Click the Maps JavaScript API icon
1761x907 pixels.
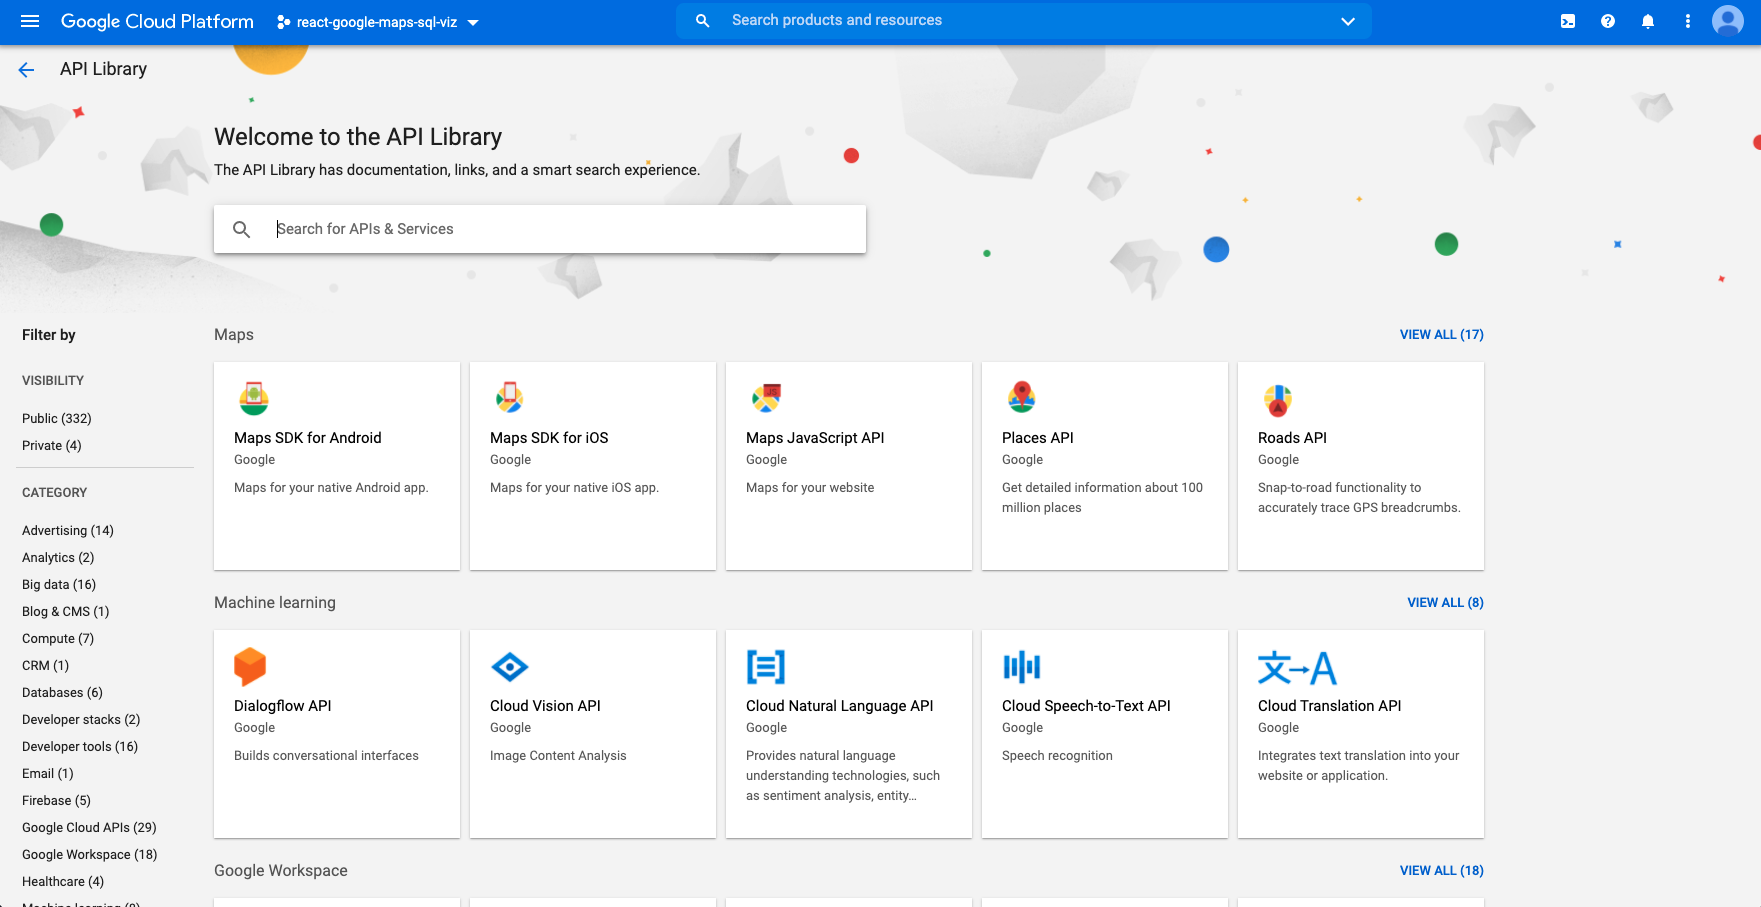pyautogui.click(x=766, y=398)
